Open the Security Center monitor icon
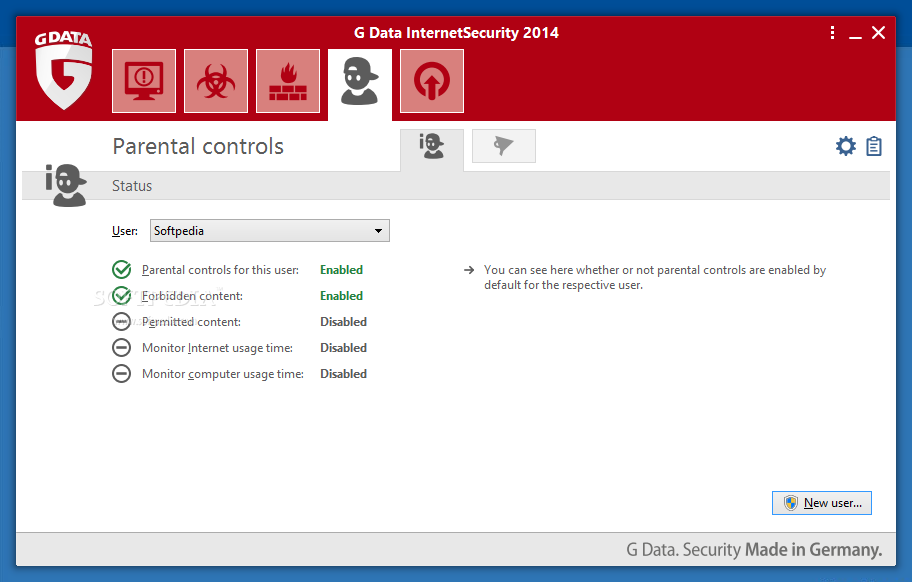 [x=144, y=81]
